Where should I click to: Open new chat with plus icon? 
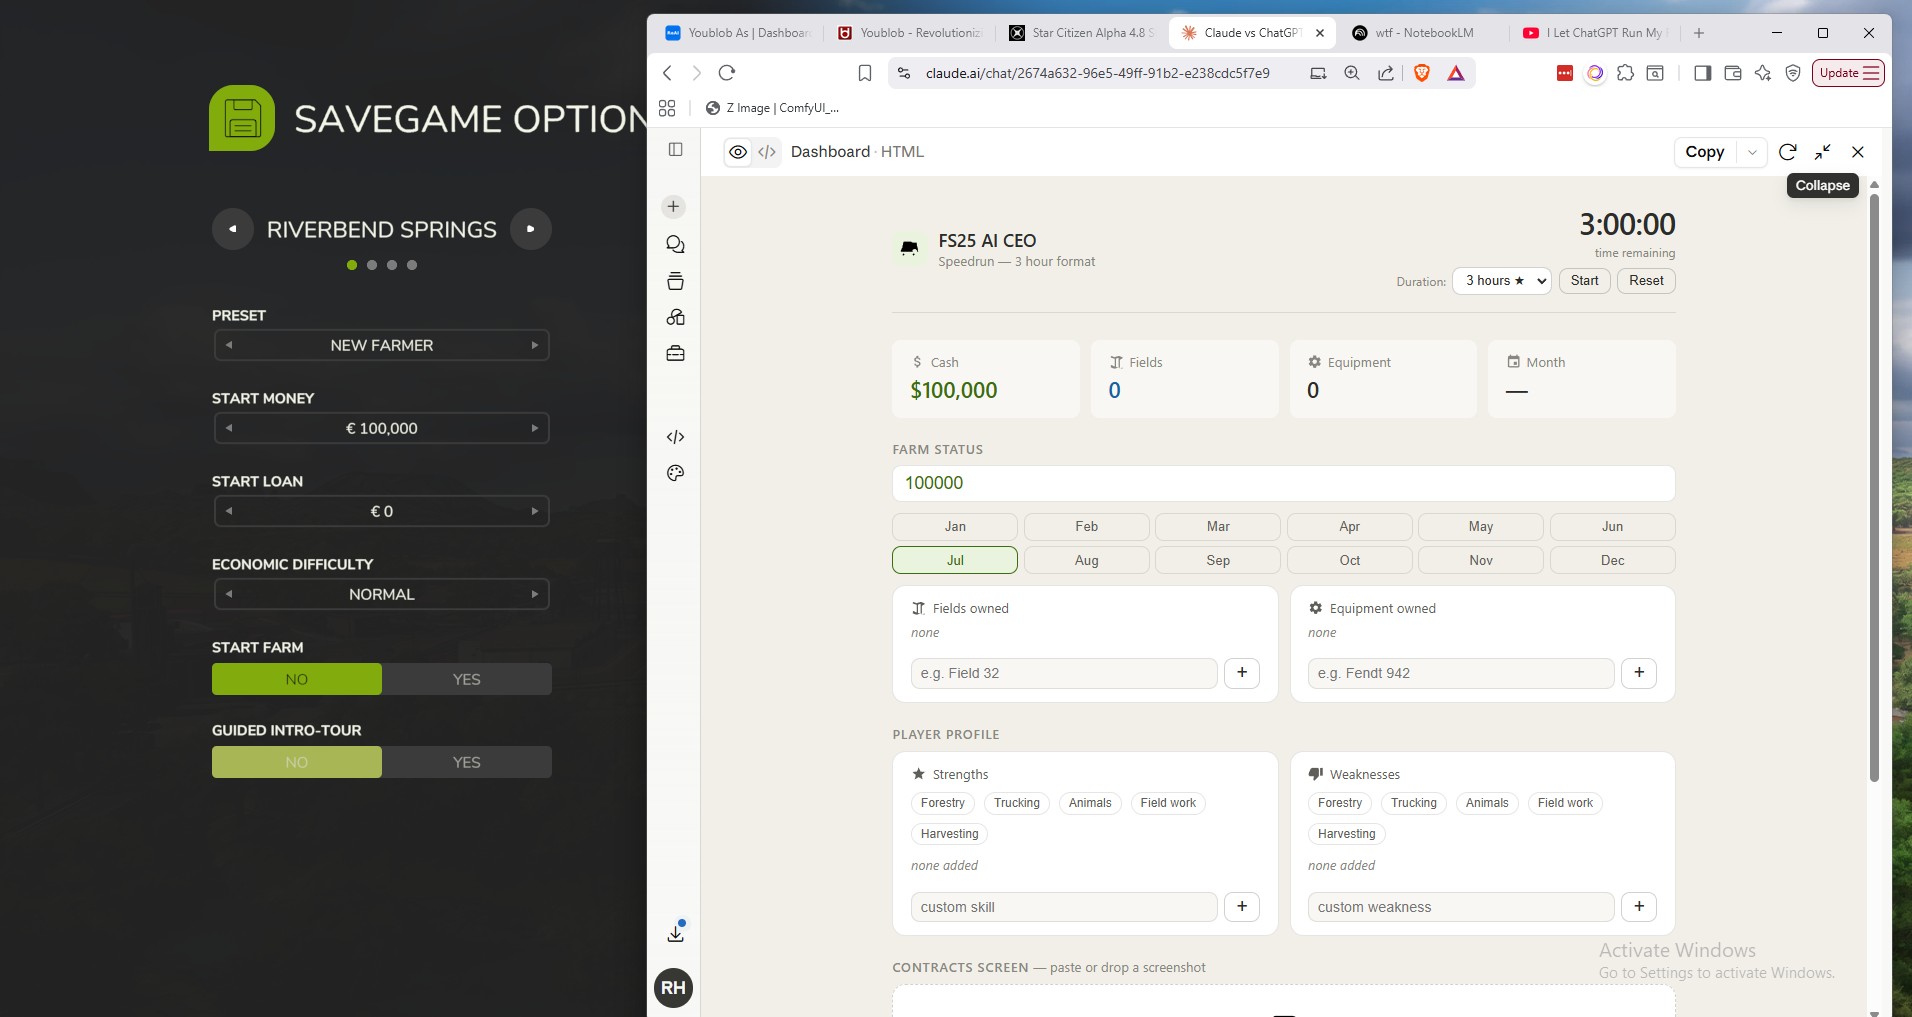(x=673, y=206)
